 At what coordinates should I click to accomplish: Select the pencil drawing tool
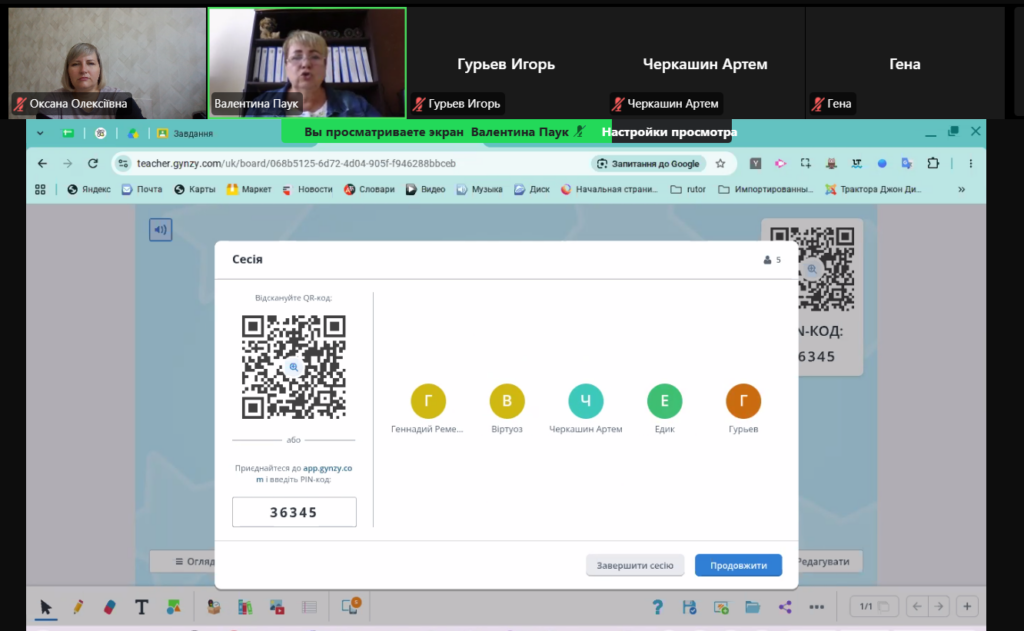click(78, 607)
